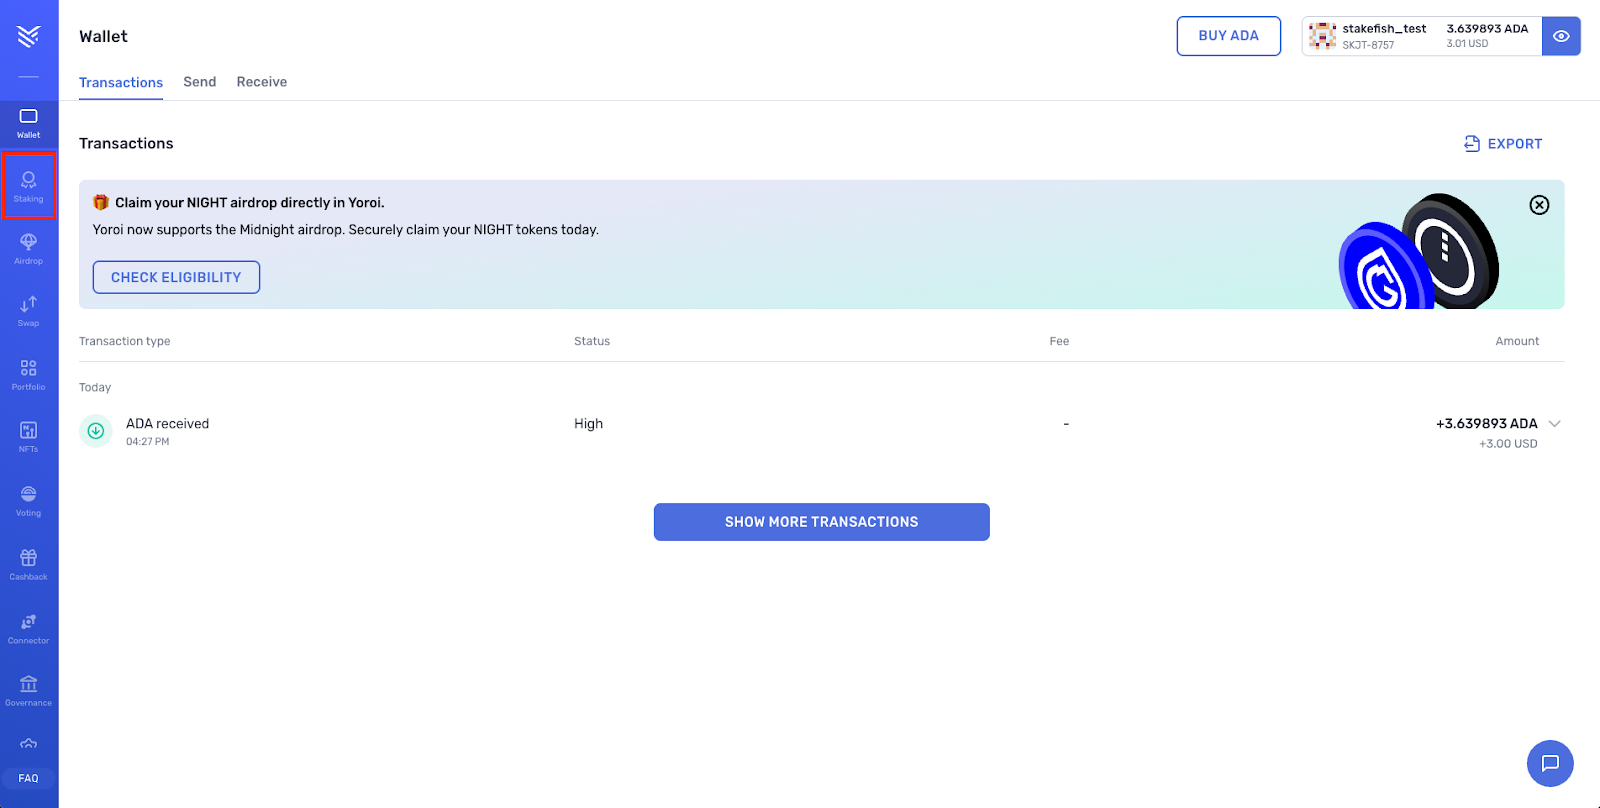Expand the ADA received transaction details
The width and height of the screenshot is (1600, 808).
[x=1554, y=424]
